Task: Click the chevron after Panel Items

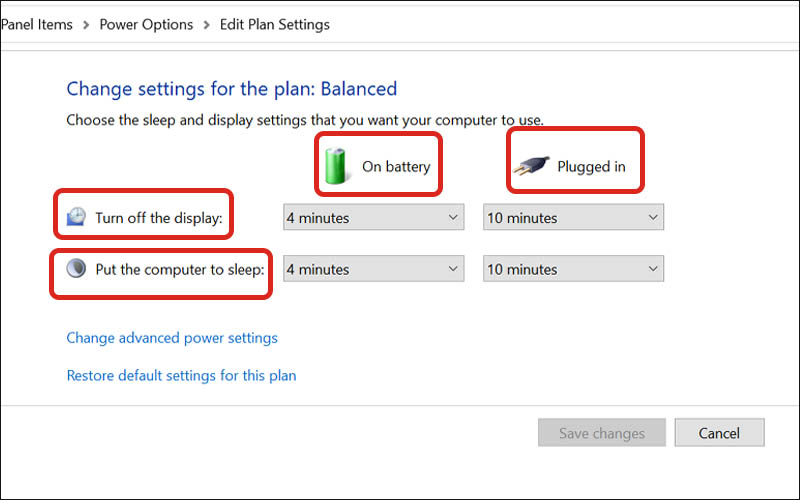Action: coord(86,24)
